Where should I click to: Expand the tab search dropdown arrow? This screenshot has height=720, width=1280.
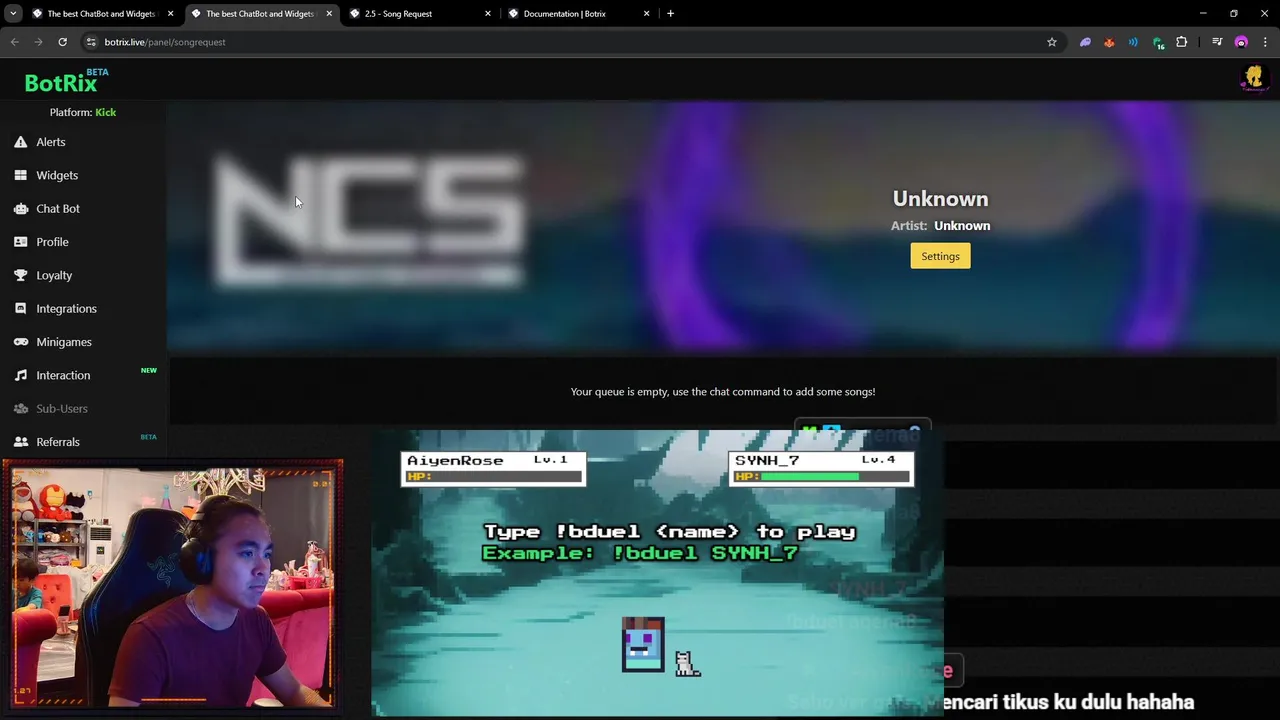coord(13,14)
